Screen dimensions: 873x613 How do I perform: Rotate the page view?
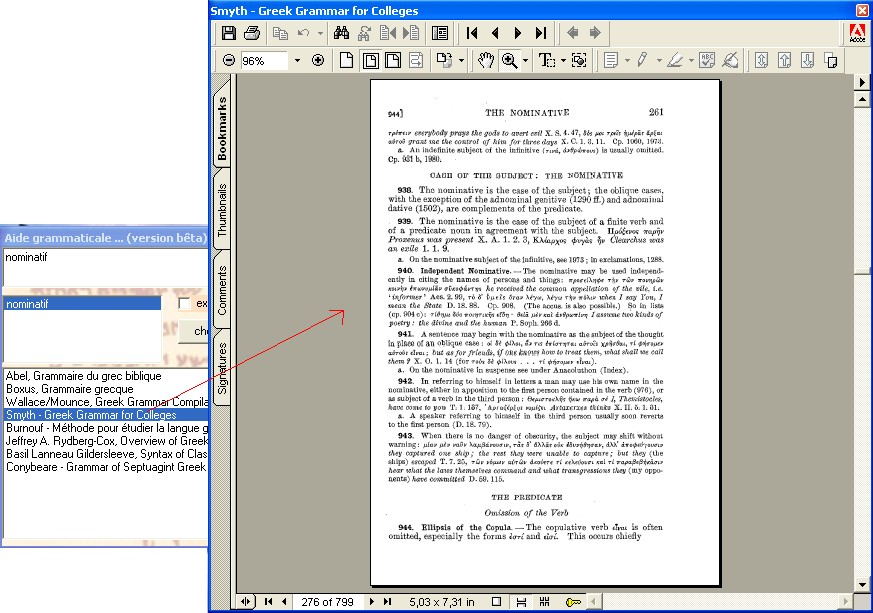pyautogui.click(x=444, y=60)
